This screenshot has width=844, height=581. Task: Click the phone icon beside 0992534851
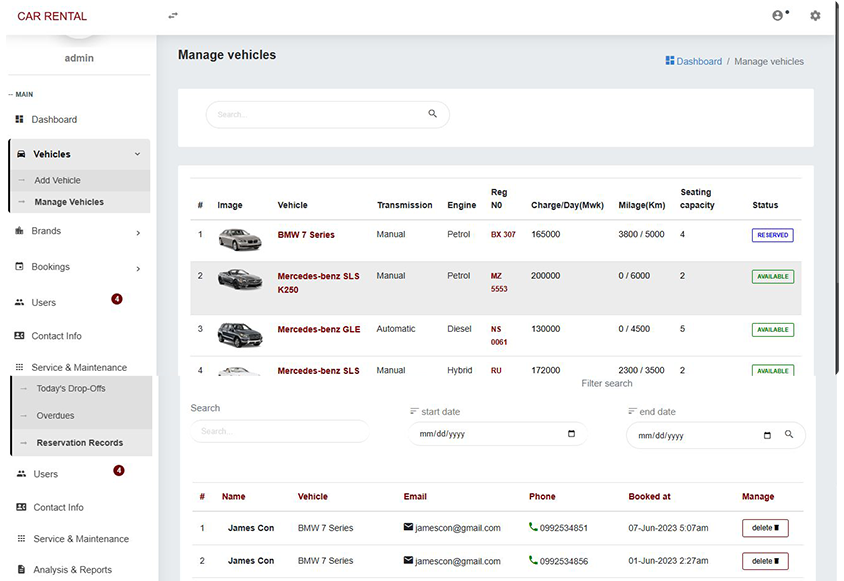click(x=533, y=527)
